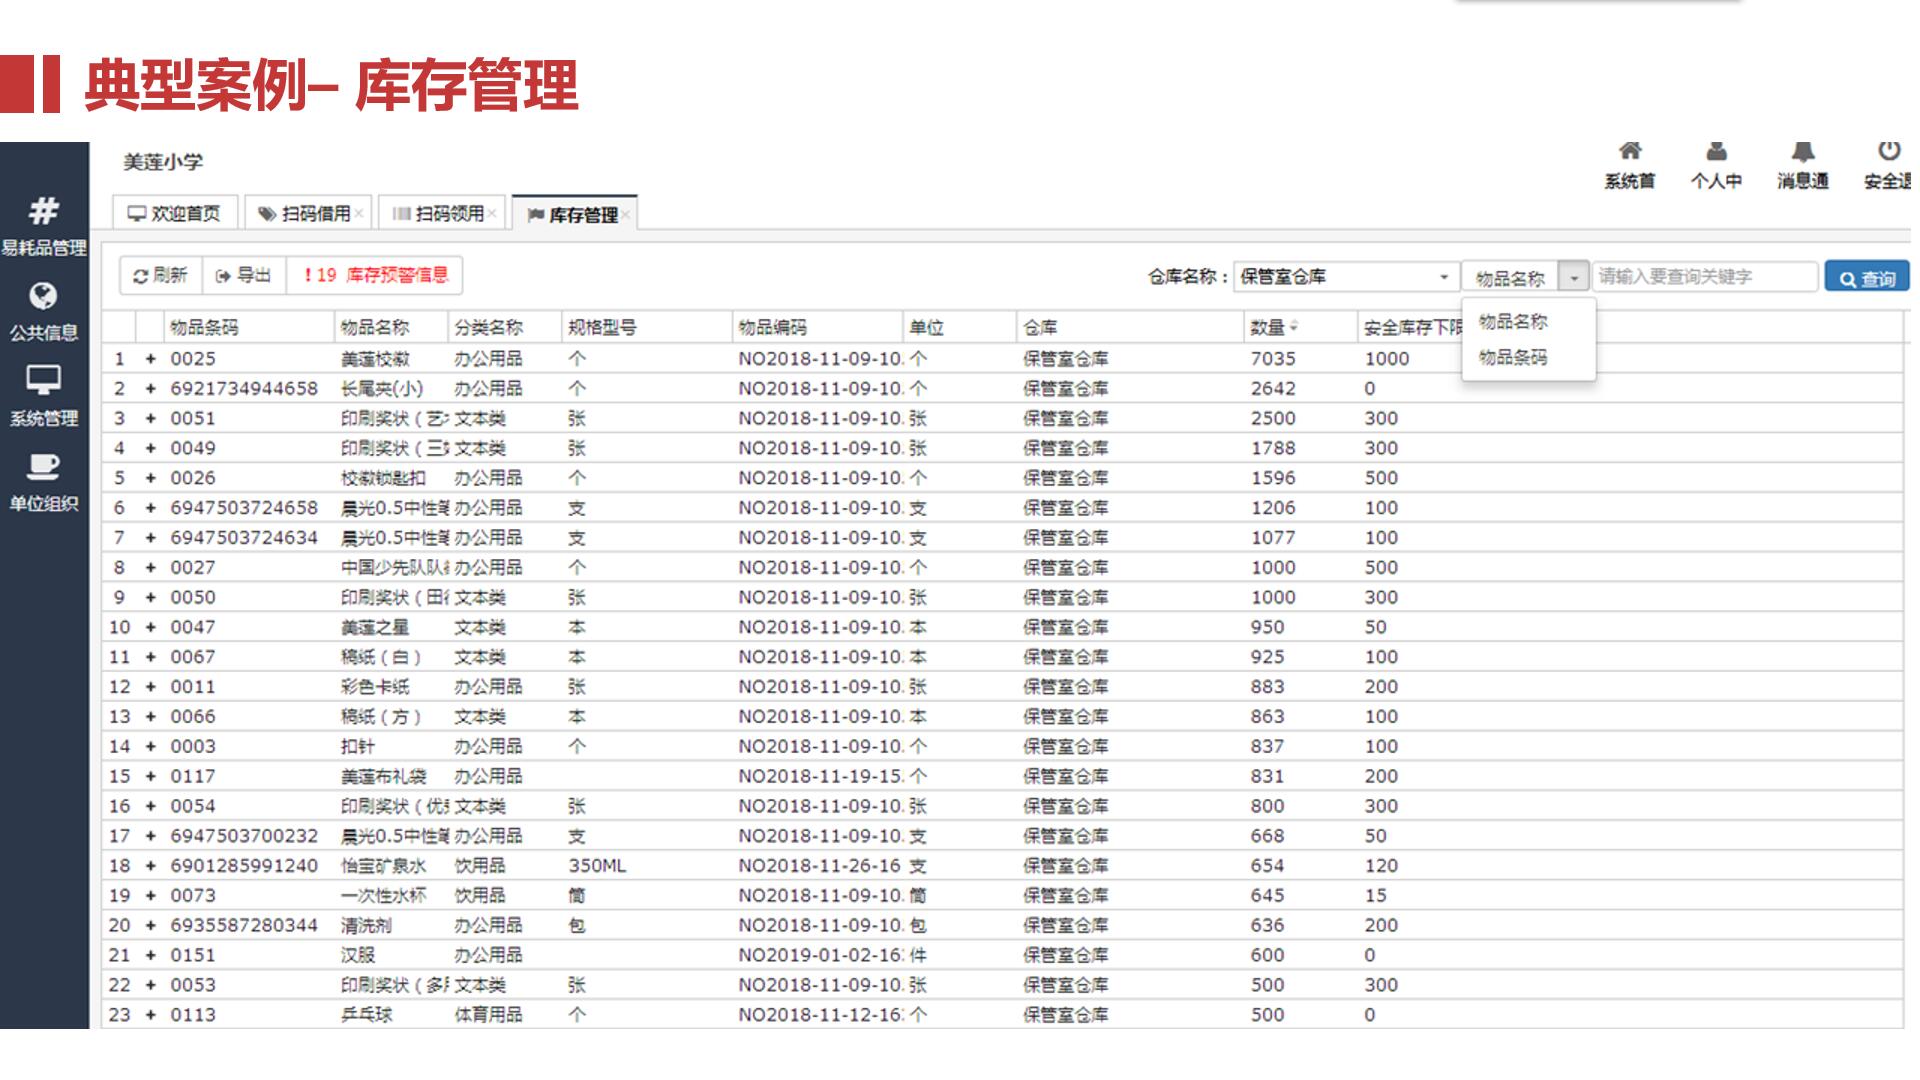
Task: Switch to 欢迎首页 tab
Action: [x=174, y=213]
